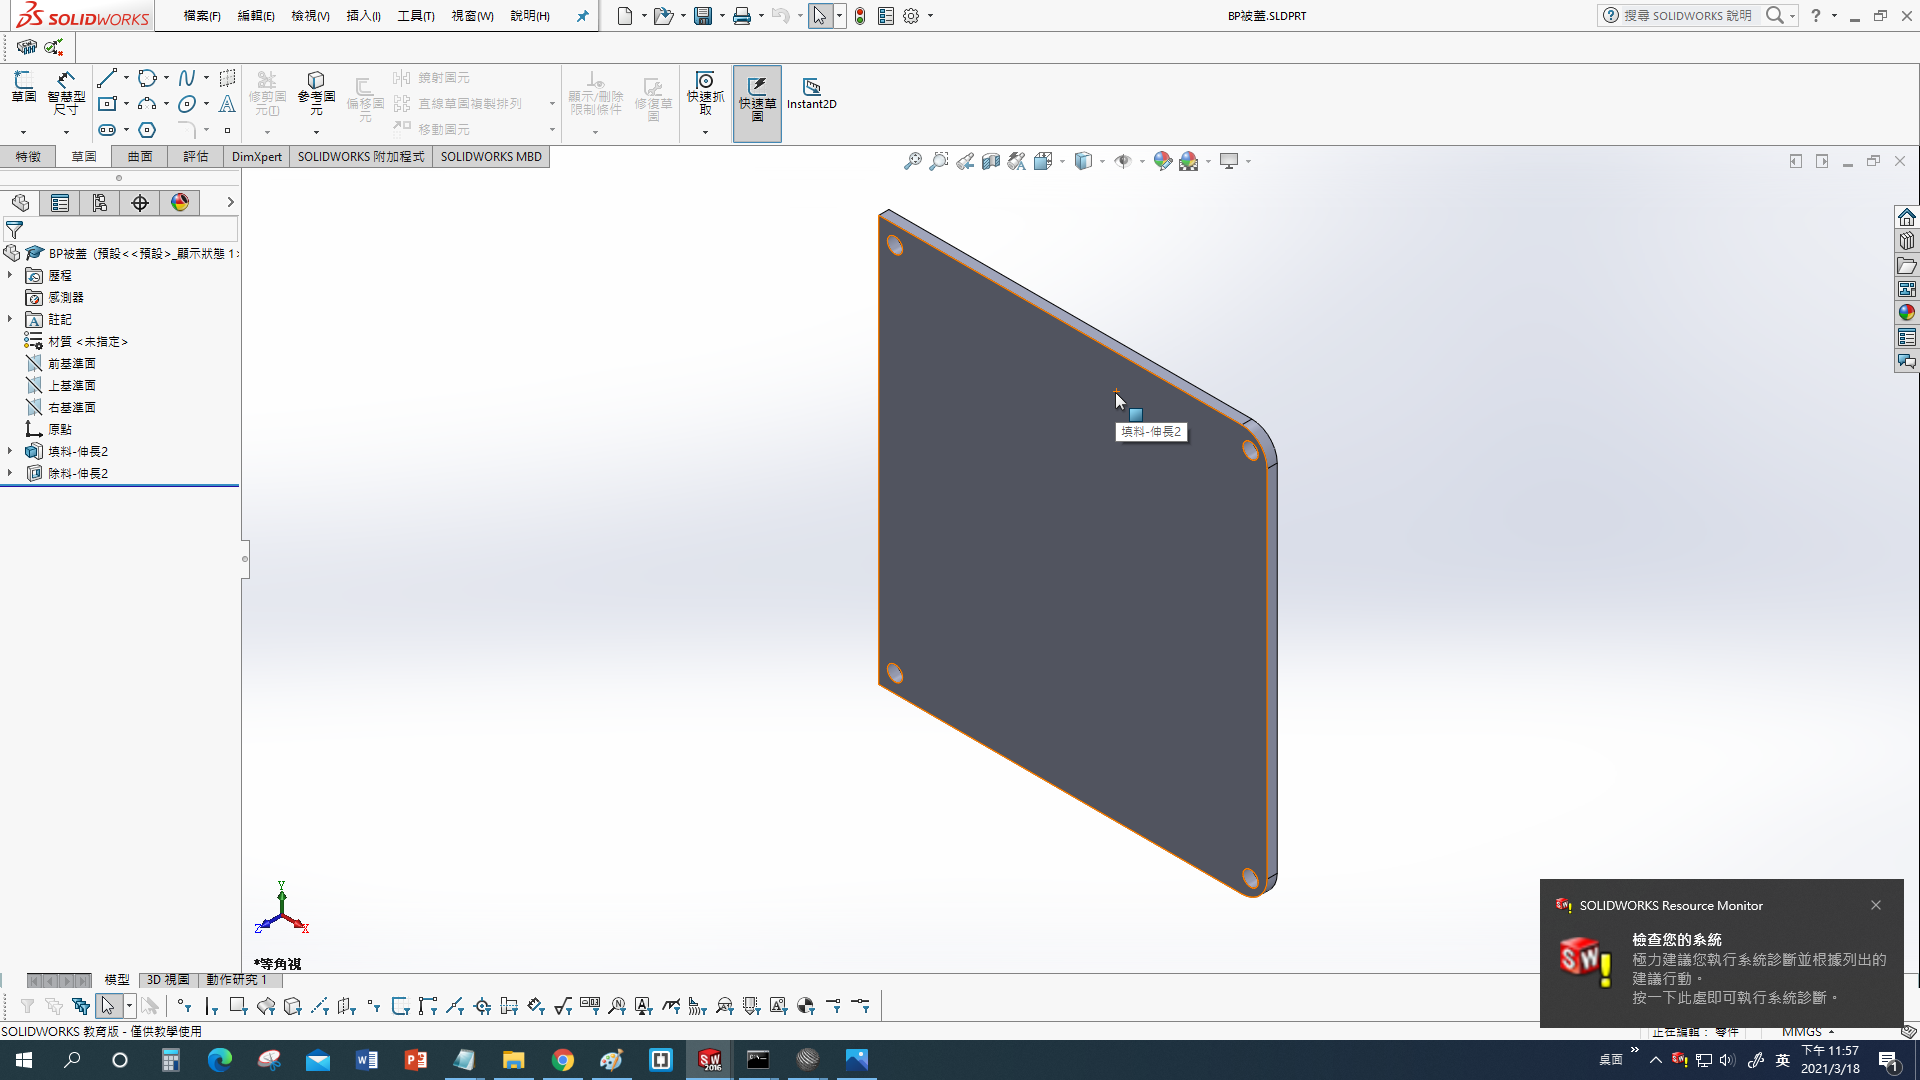
Task: Switch to the 3D 視圖 bottom tab
Action: [168, 980]
